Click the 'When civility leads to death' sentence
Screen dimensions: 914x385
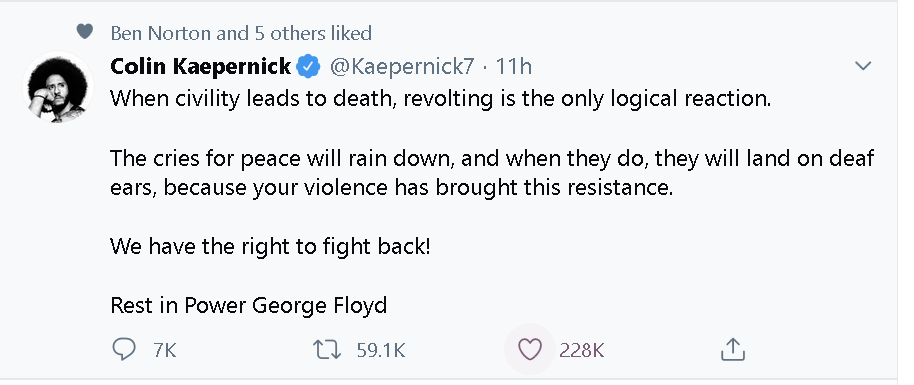(441, 99)
